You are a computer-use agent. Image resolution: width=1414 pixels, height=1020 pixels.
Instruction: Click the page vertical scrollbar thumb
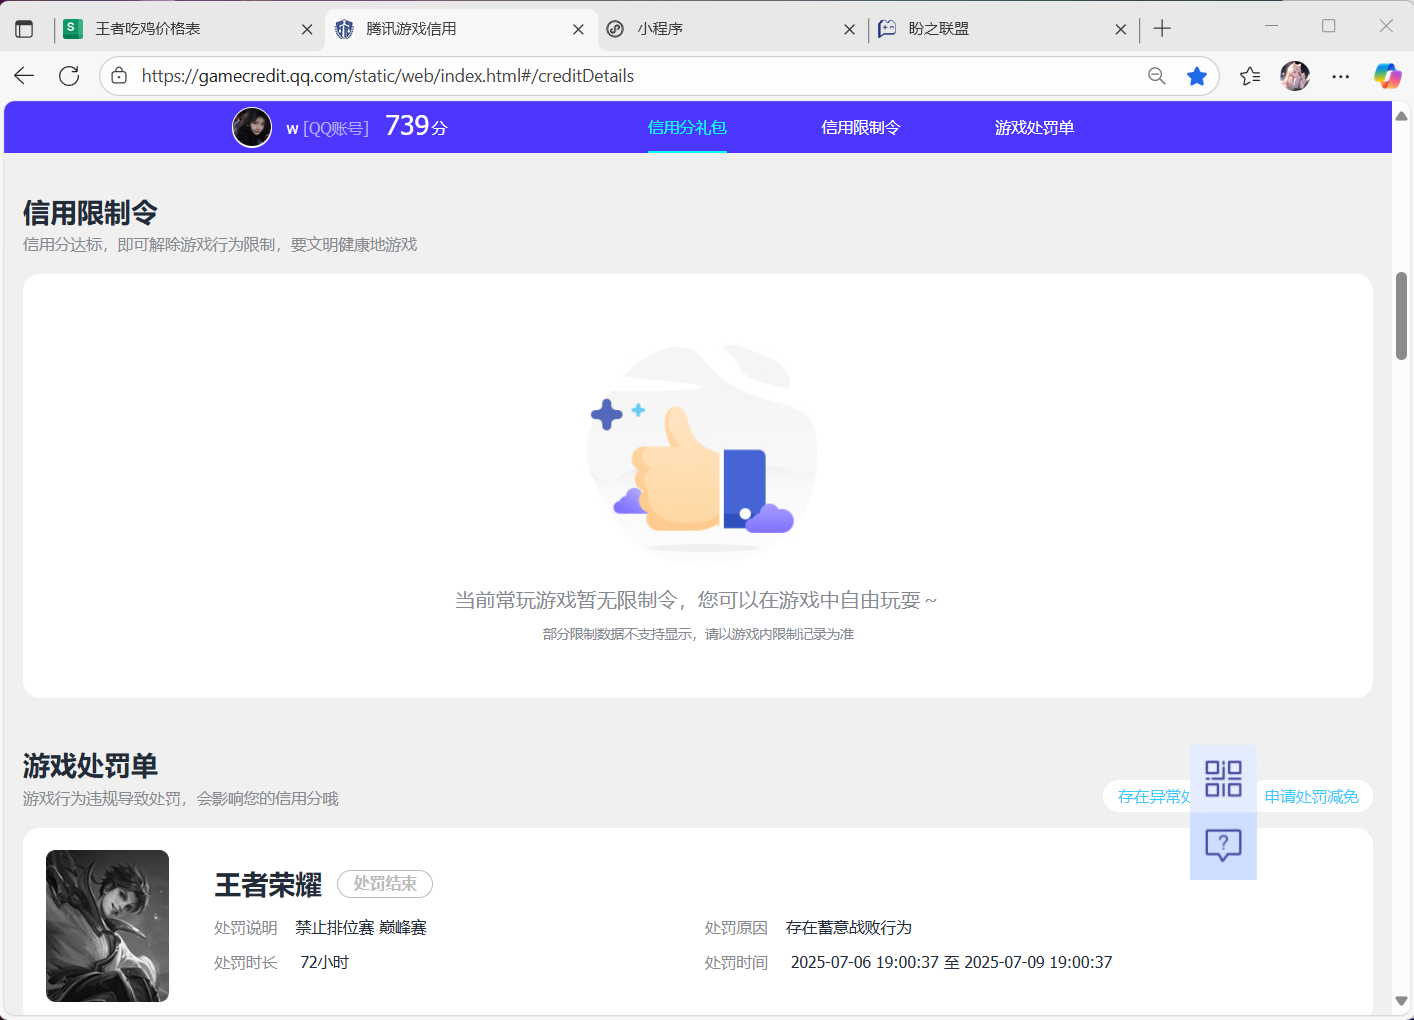[1401, 316]
